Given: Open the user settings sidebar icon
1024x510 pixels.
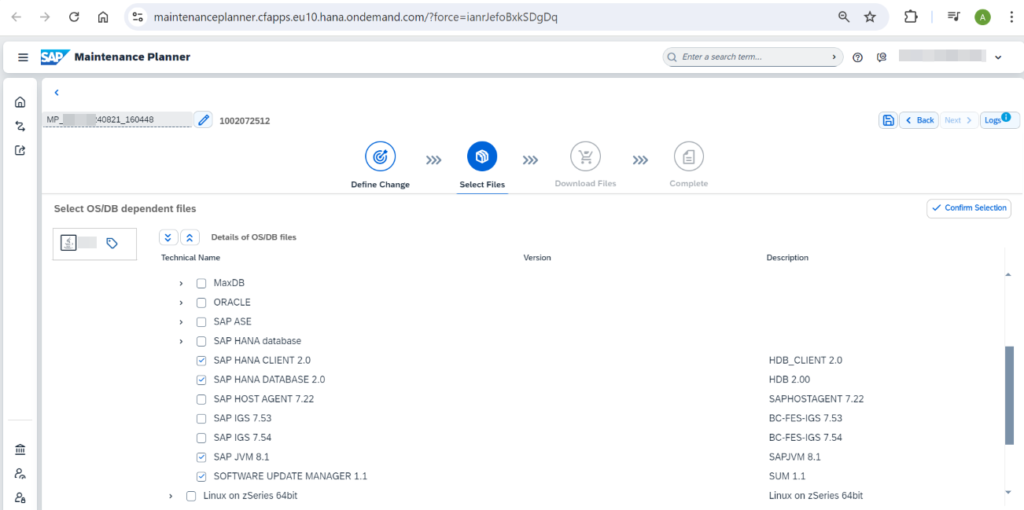Looking at the screenshot, I should pos(20,474).
